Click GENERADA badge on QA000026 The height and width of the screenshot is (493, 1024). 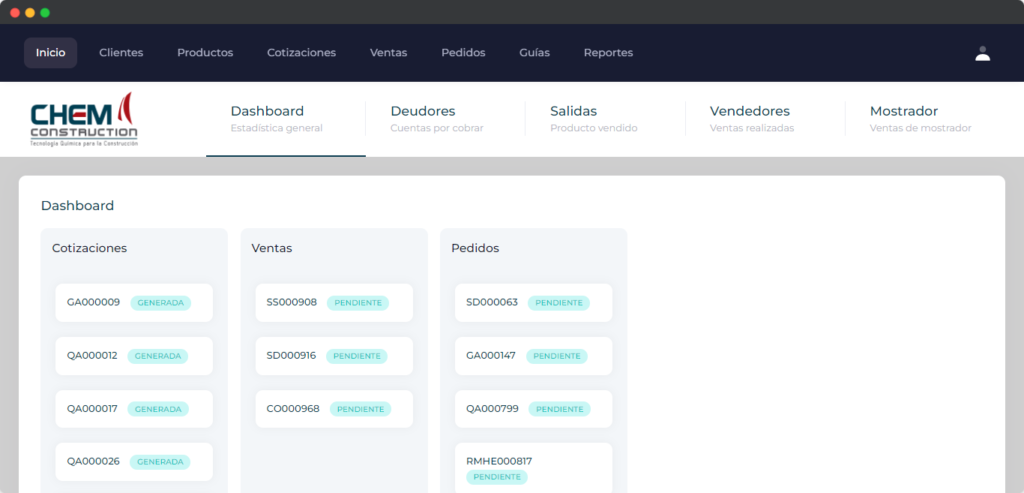coord(160,462)
